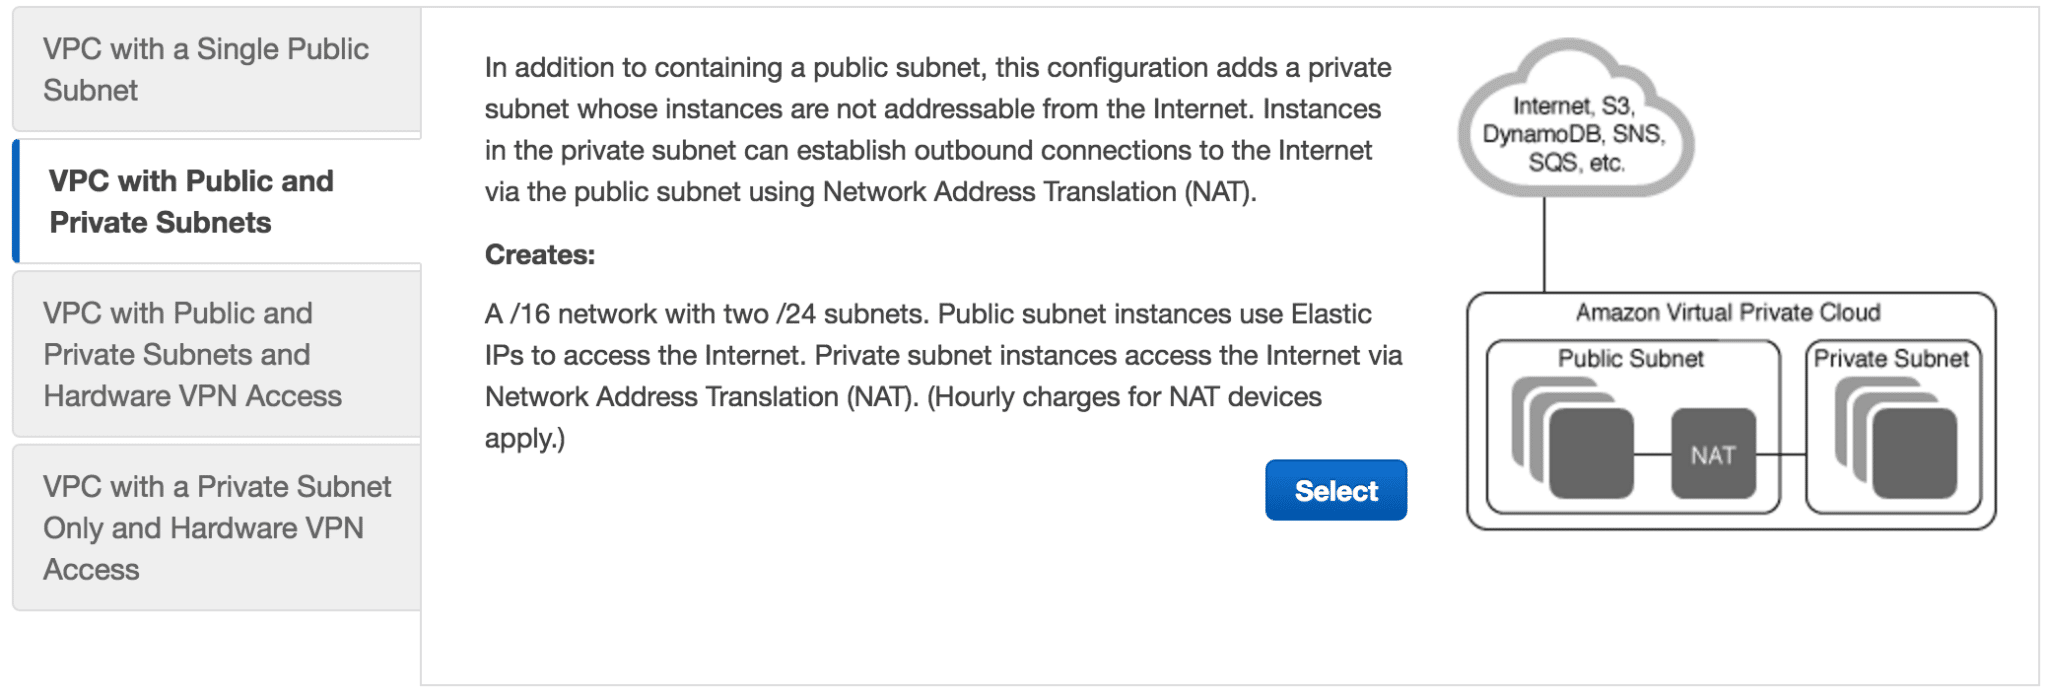This screenshot has width=2048, height=698.
Task: Click the connector between NAT and Private Subnet
Action: [x=1781, y=455]
